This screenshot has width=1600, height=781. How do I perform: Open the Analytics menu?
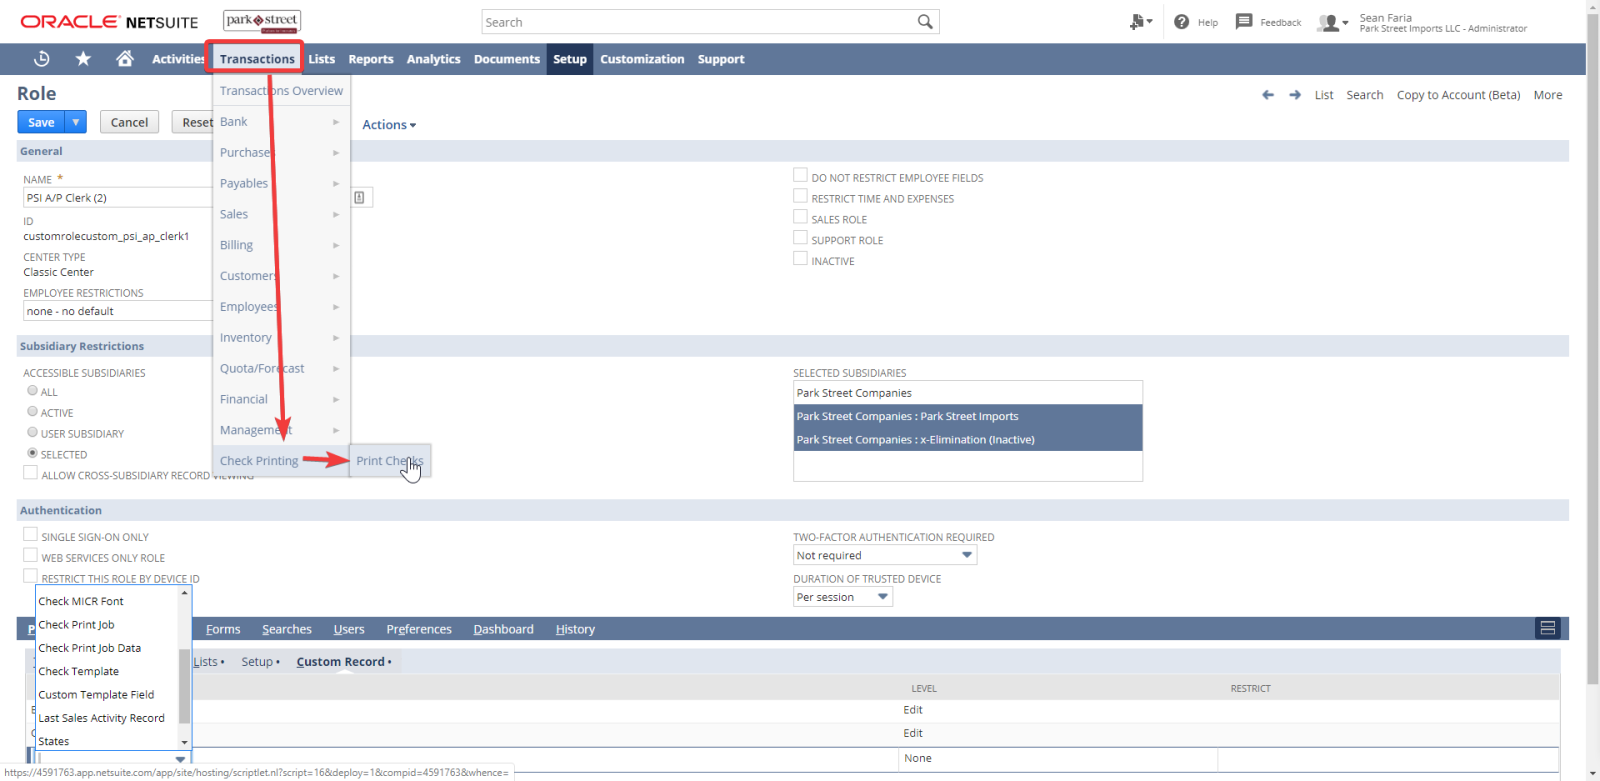point(433,59)
